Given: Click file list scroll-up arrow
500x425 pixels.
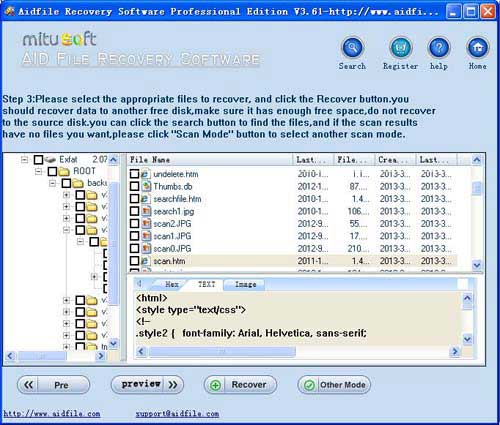Looking at the screenshot, I should click(x=477, y=160).
